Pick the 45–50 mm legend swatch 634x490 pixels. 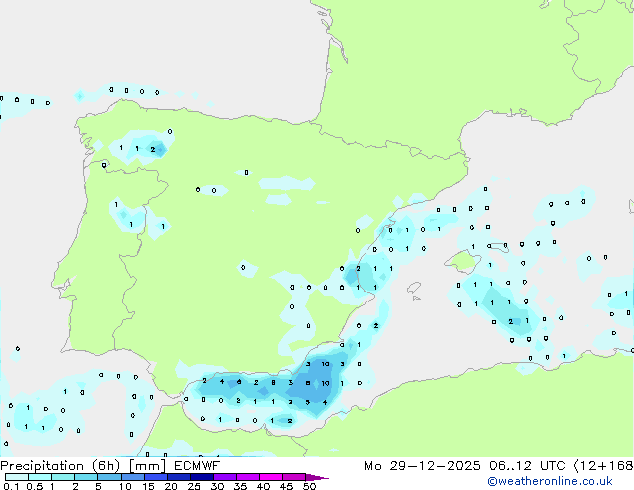click(294, 477)
